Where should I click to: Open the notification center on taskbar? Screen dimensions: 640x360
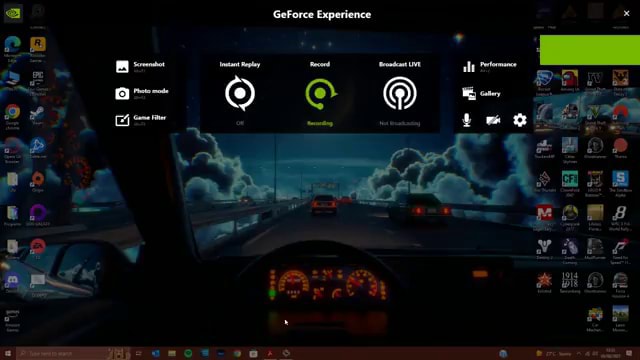(629, 353)
